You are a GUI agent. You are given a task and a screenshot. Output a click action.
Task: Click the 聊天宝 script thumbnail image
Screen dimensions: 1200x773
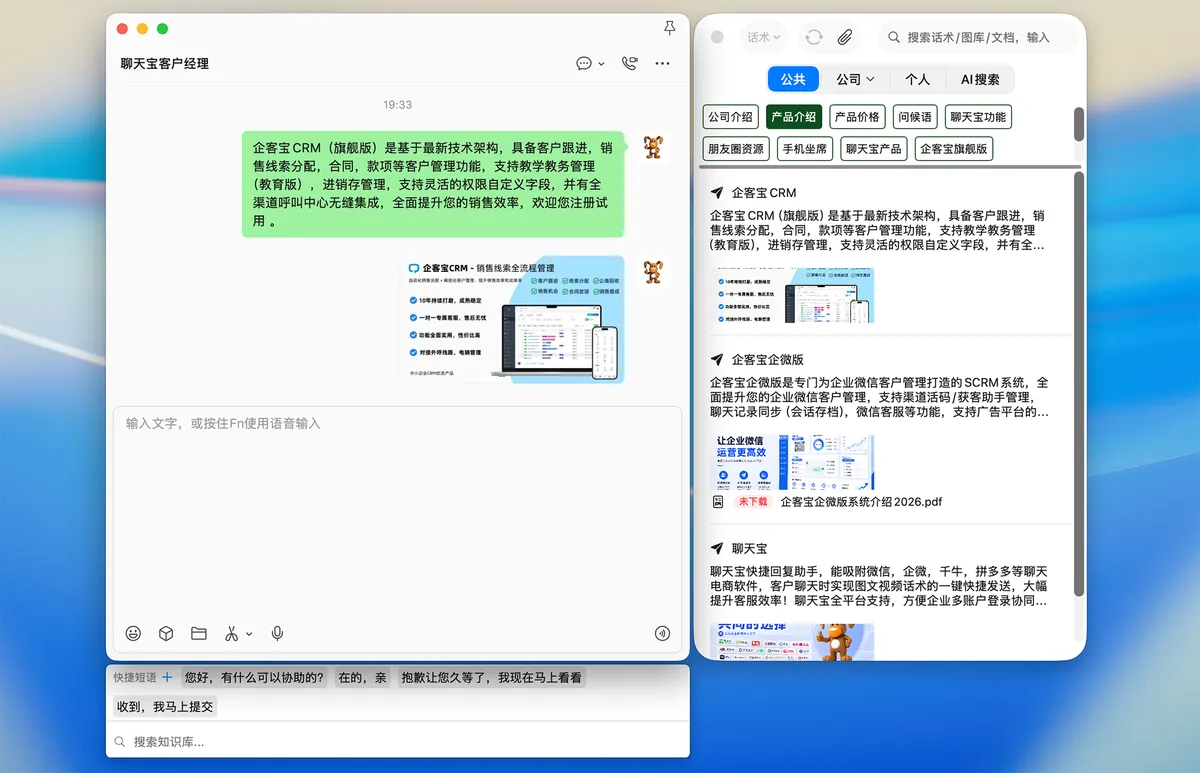792,641
